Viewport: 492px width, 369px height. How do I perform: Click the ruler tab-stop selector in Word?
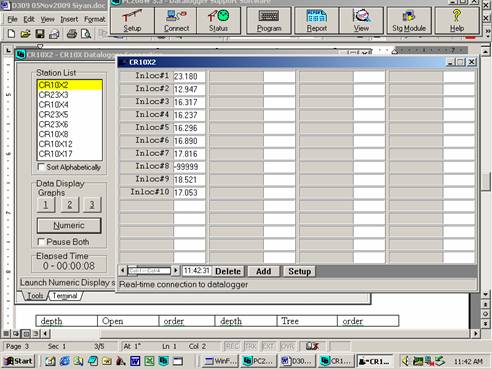pos(8,51)
